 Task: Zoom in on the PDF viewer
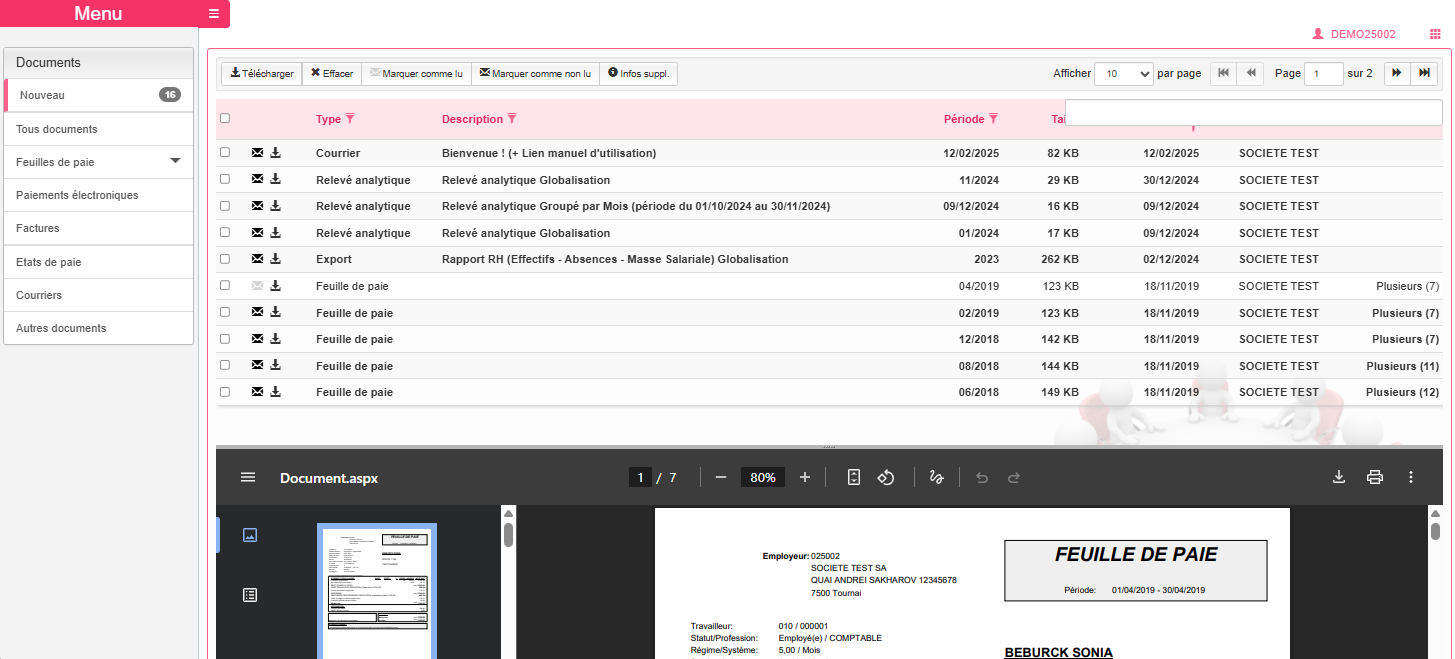click(x=805, y=478)
